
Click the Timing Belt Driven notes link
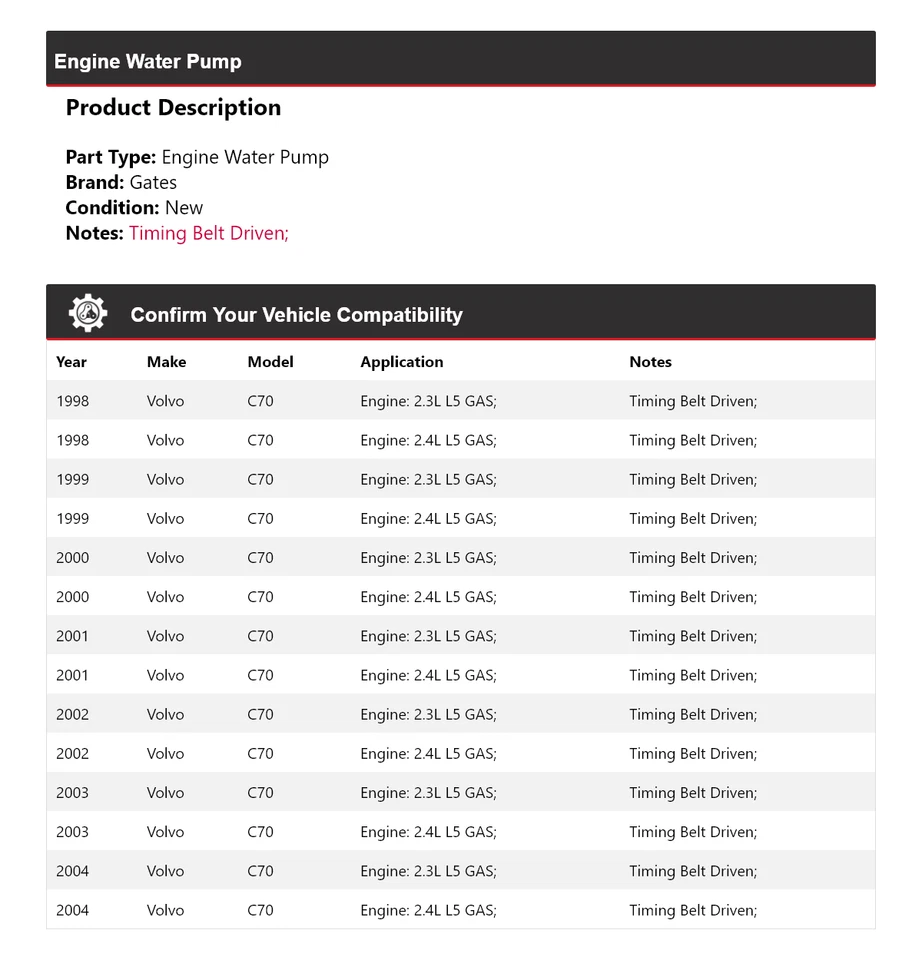pos(208,233)
